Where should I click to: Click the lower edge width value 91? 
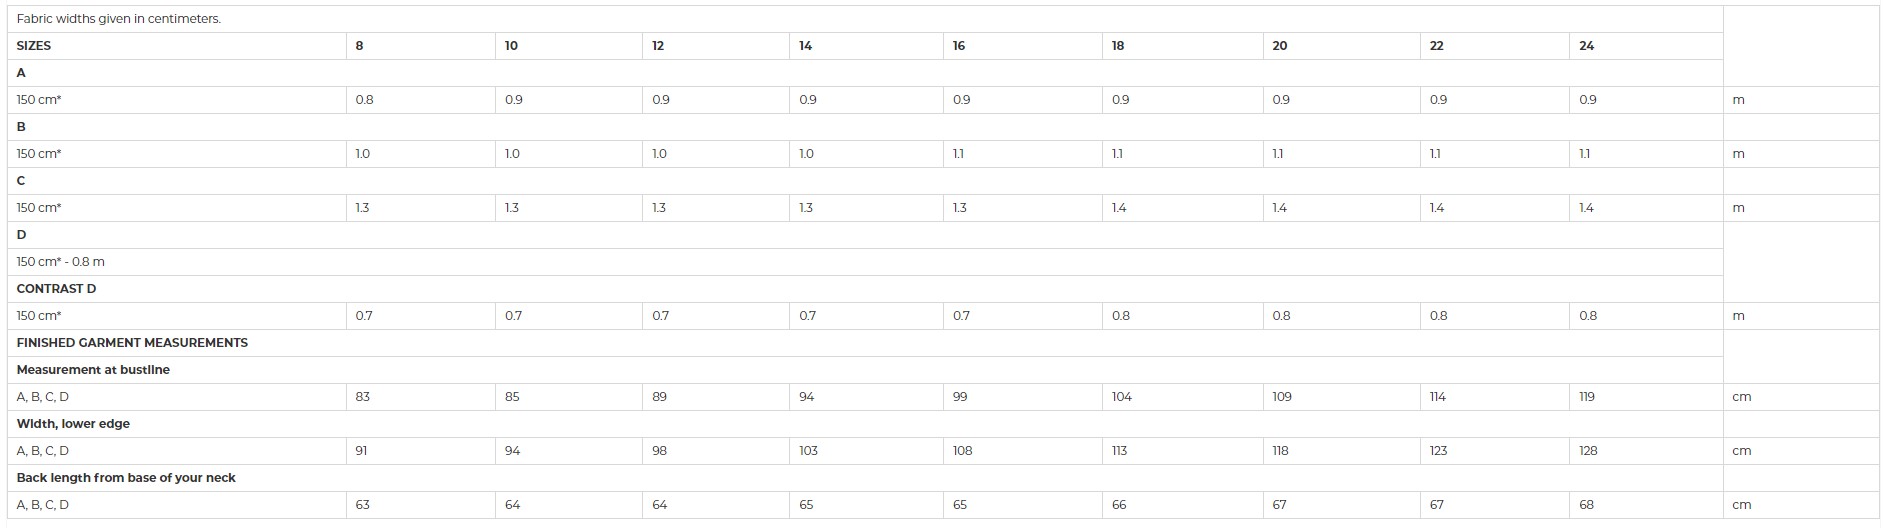pos(362,451)
